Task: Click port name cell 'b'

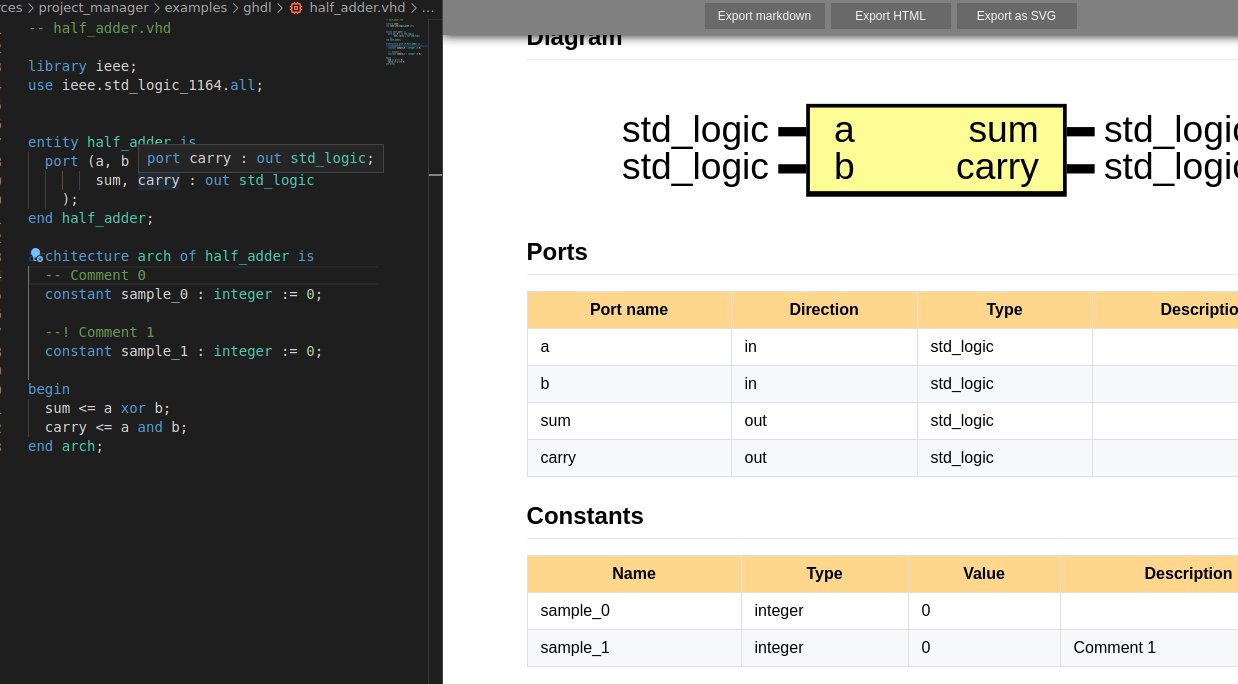Action: 629,384
